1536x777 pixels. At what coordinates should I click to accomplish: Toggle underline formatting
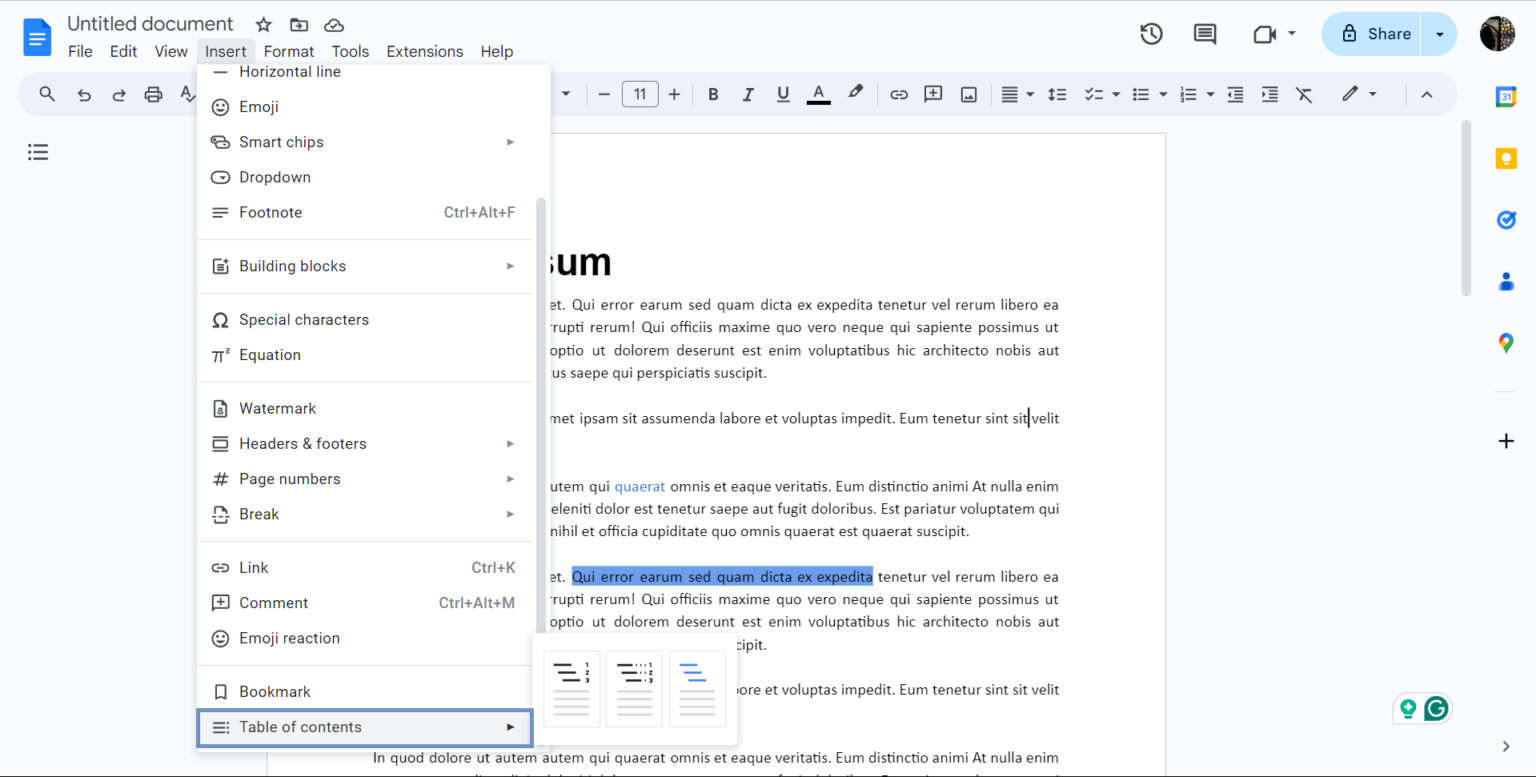click(781, 93)
